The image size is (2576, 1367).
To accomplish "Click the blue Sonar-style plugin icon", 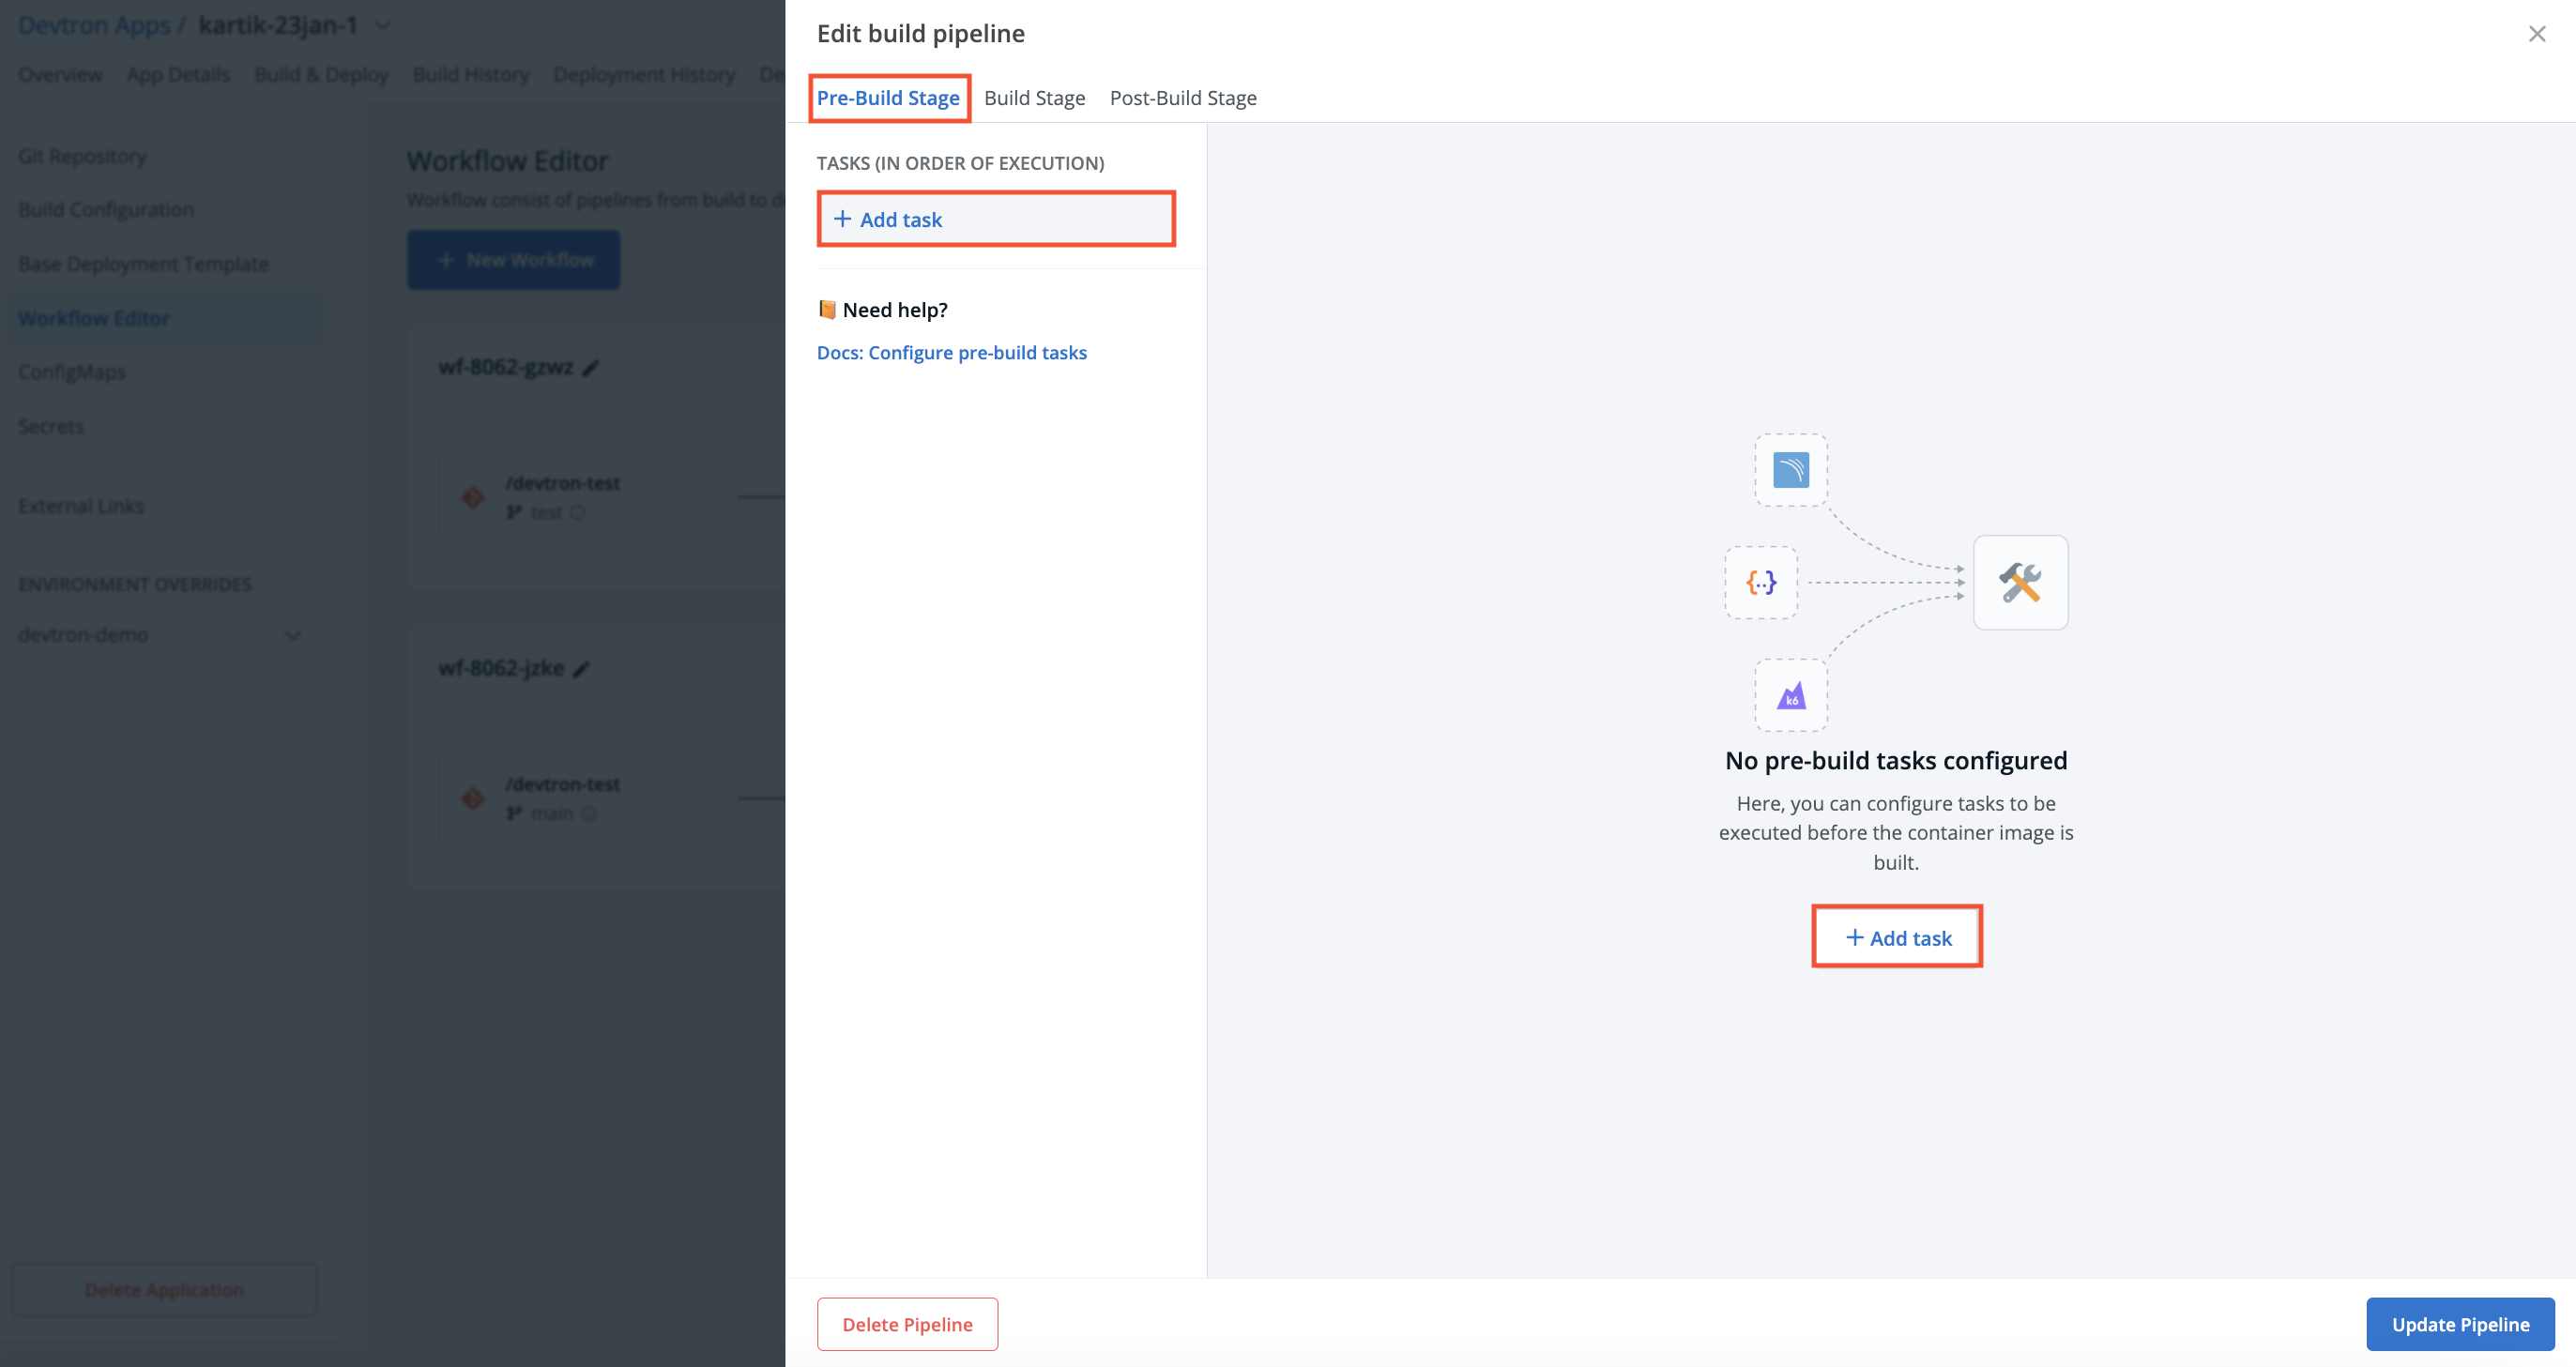I will point(1791,470).
